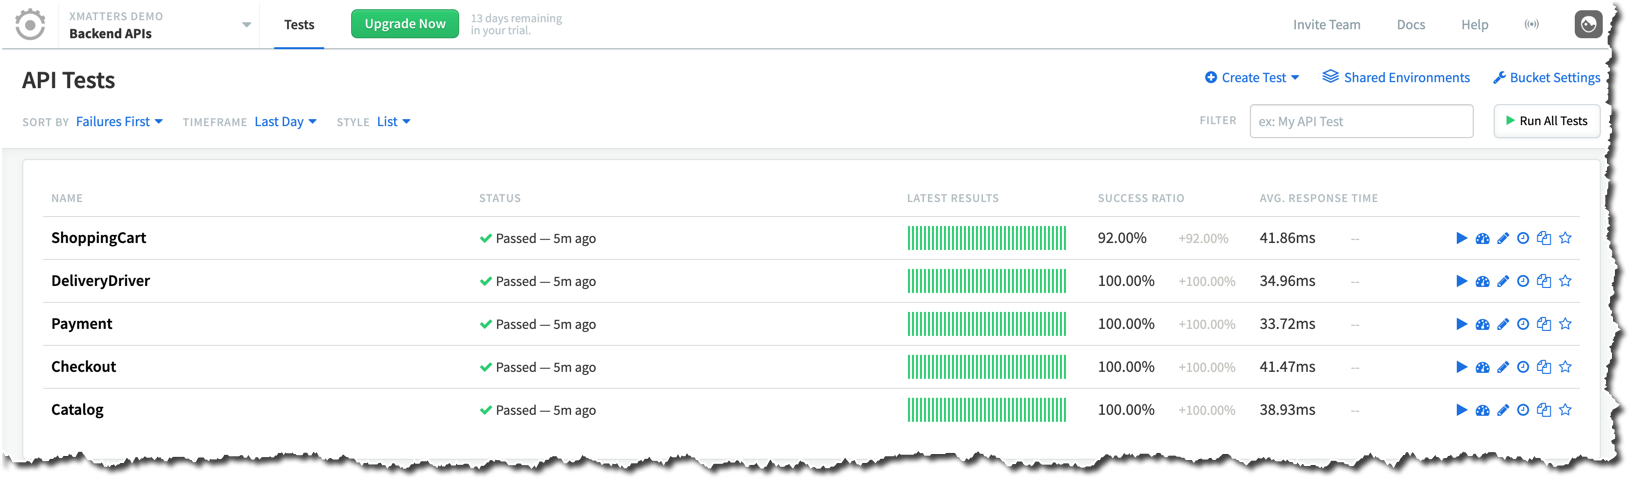1632x479 pixels.
Task: Favorite the Payment test with star icon
Action: coord(1565,324)
